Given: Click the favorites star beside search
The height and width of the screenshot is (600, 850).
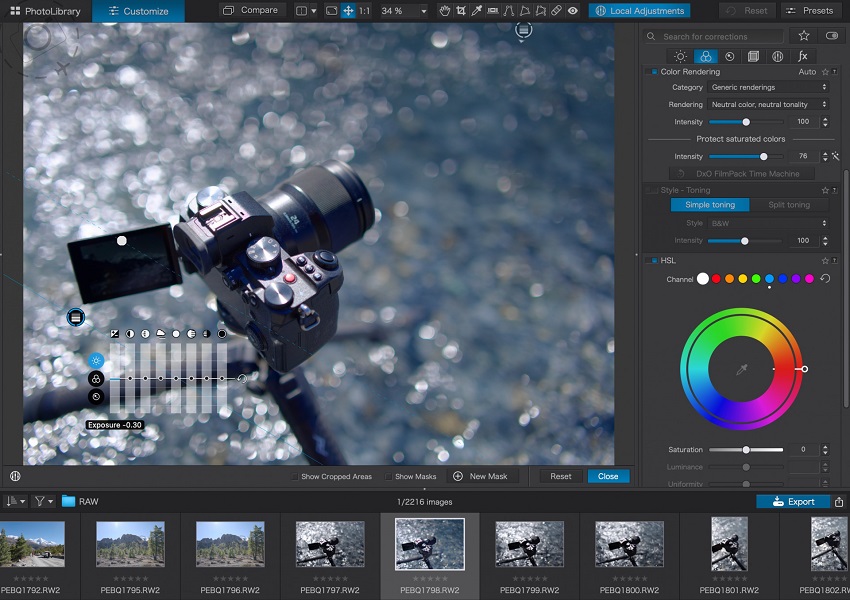Looking at the screenshot, I should [x=804, y=36].
